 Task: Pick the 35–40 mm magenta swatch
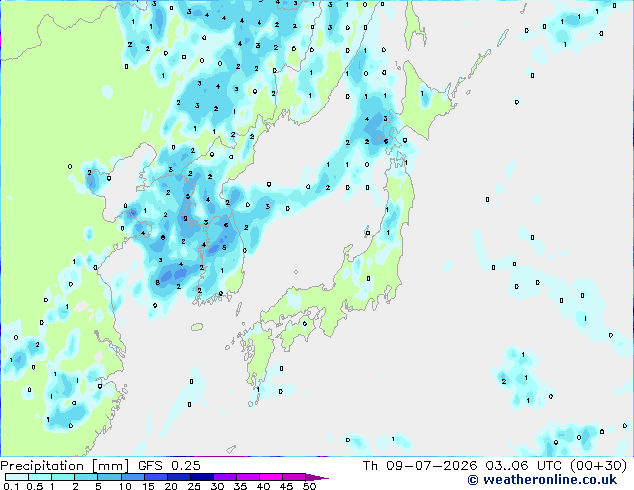[x=248, y=477]
